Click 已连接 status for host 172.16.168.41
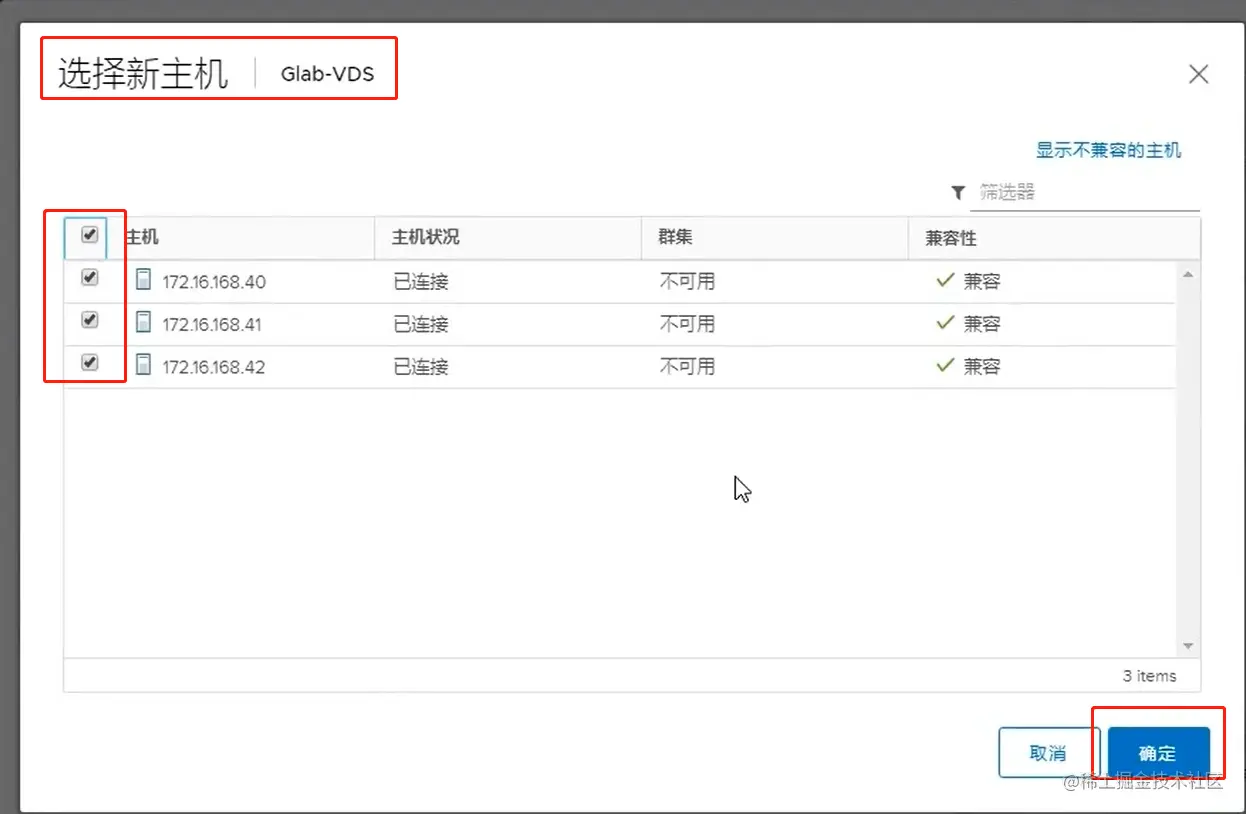This screenshot has height=814, width=1246. coord(421,325)
